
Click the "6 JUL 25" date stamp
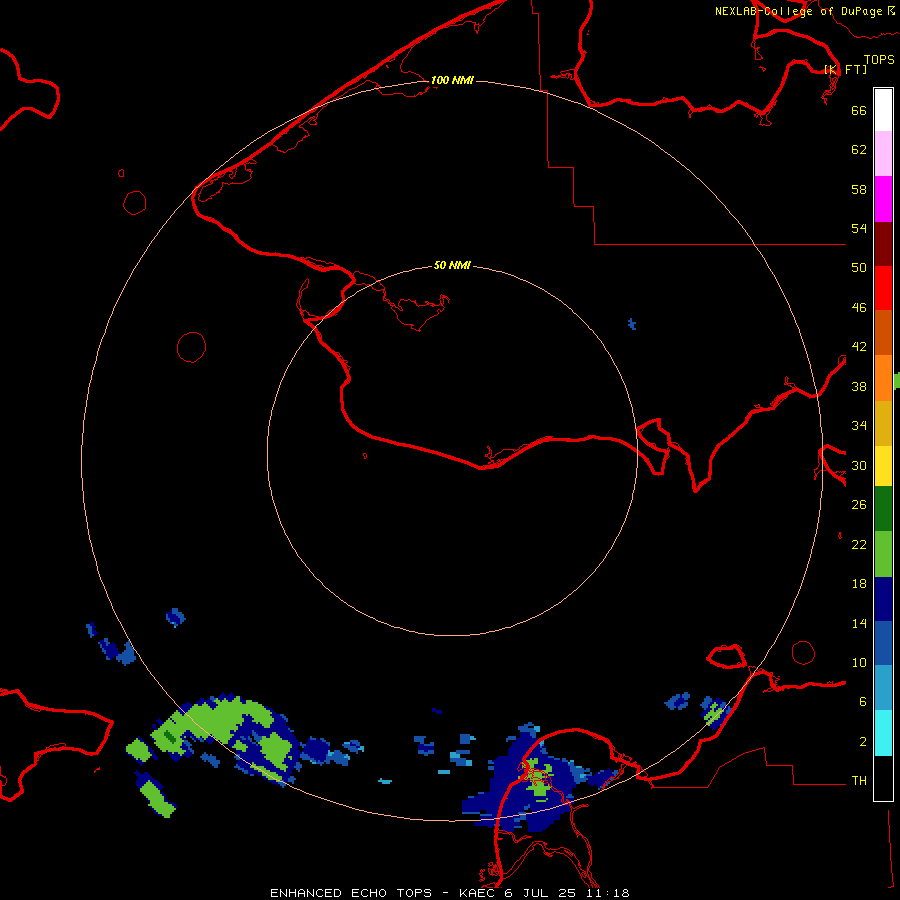click(x=540, y=893)
